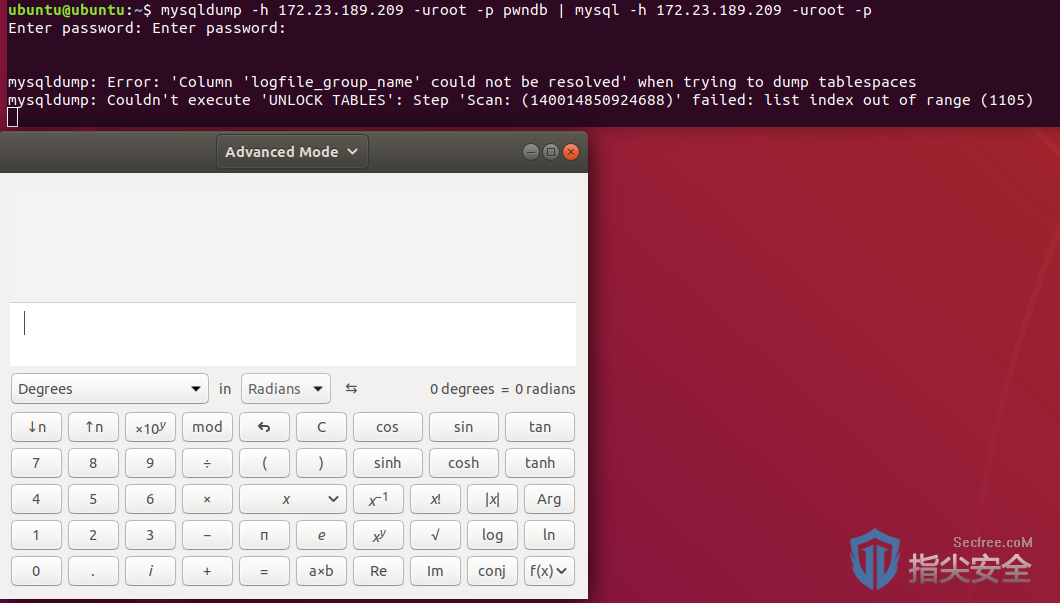This screenshot has width=1060, height=603.
Task: Click the Re real part button
Action: tap(378, 571)
